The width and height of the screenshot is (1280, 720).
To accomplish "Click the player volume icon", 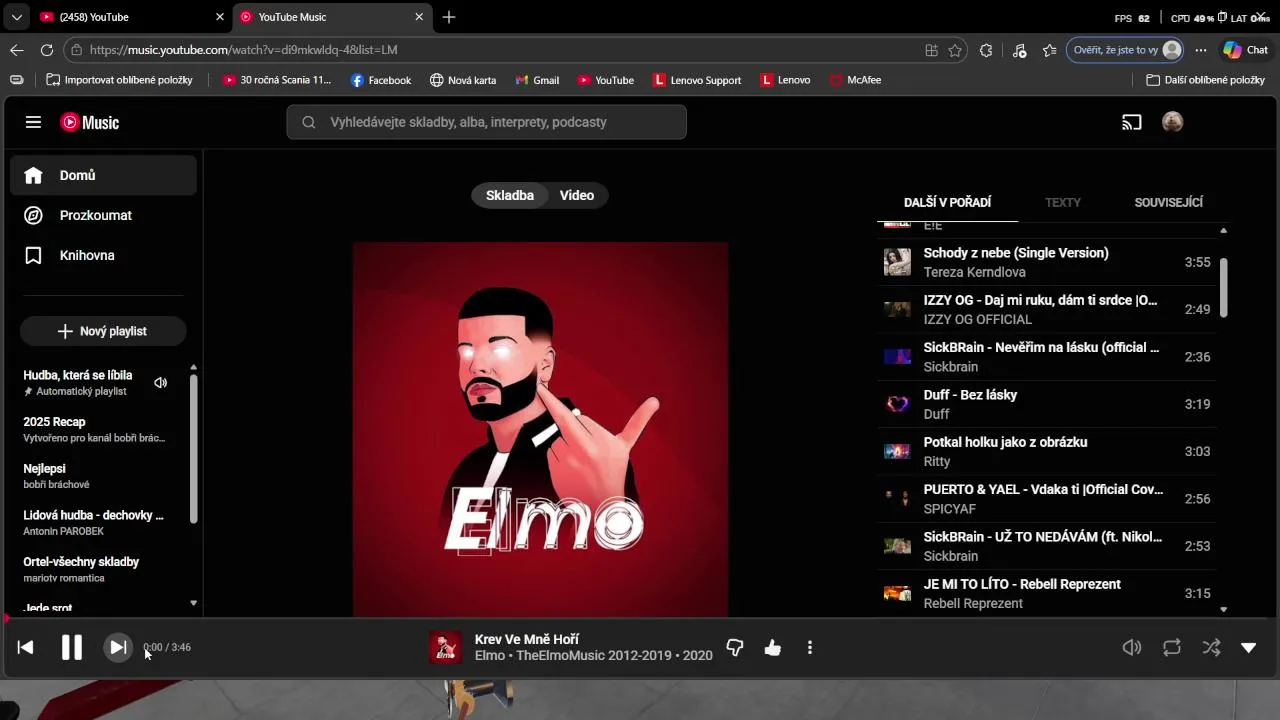I will coord(1132,647).
